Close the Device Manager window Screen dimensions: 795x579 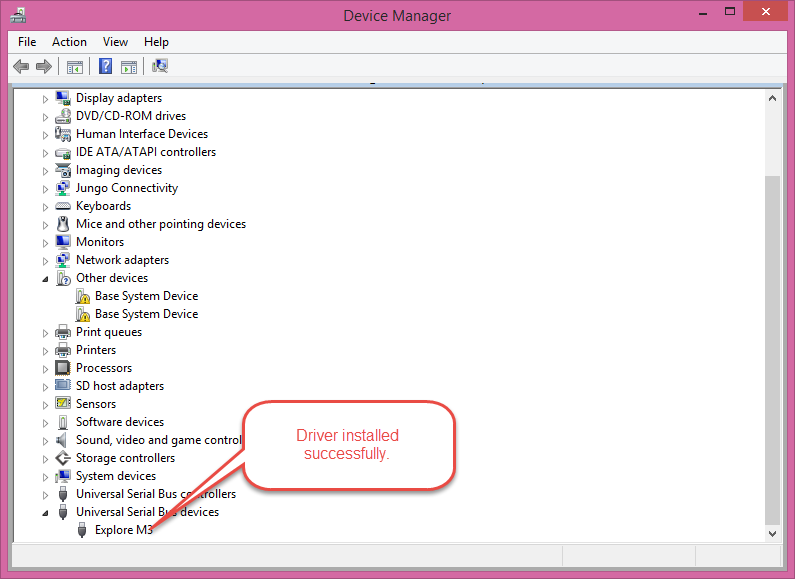(766, 11)
